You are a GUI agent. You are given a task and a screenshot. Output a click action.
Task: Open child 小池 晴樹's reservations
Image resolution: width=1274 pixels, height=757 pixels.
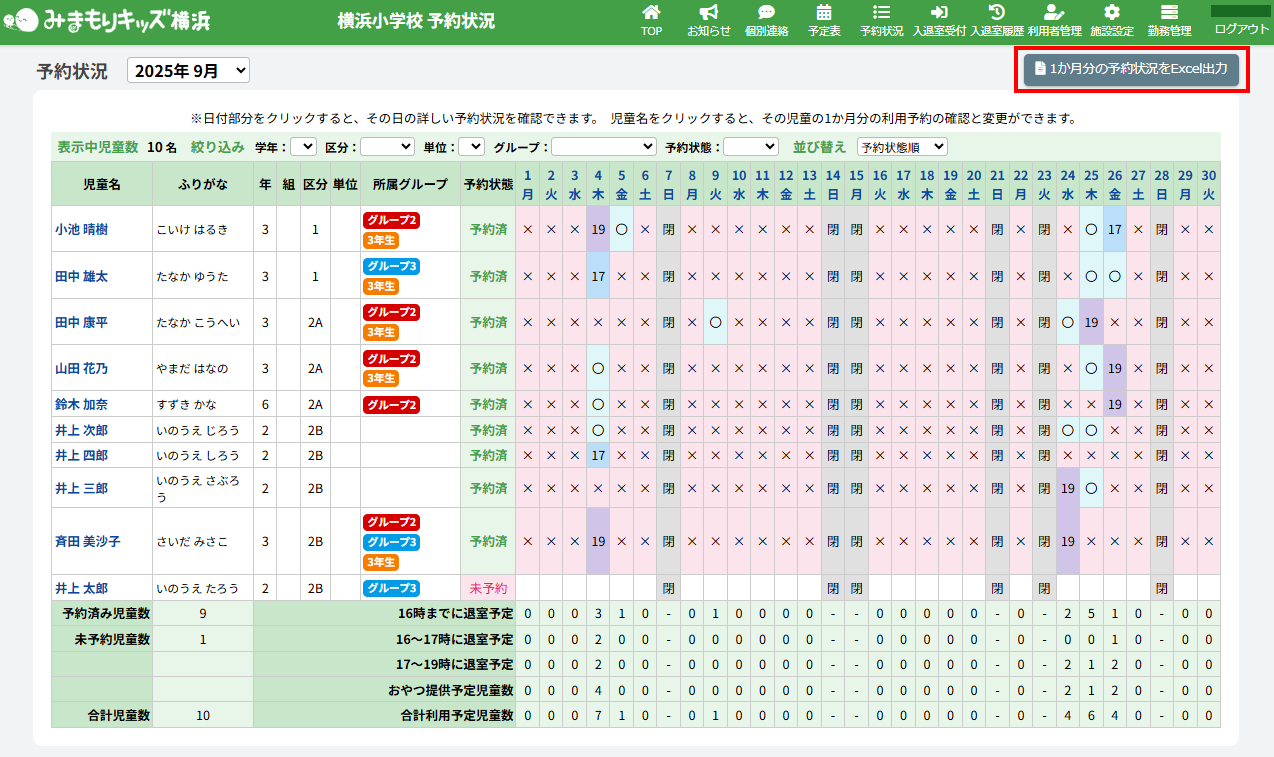tap(82, 229)
